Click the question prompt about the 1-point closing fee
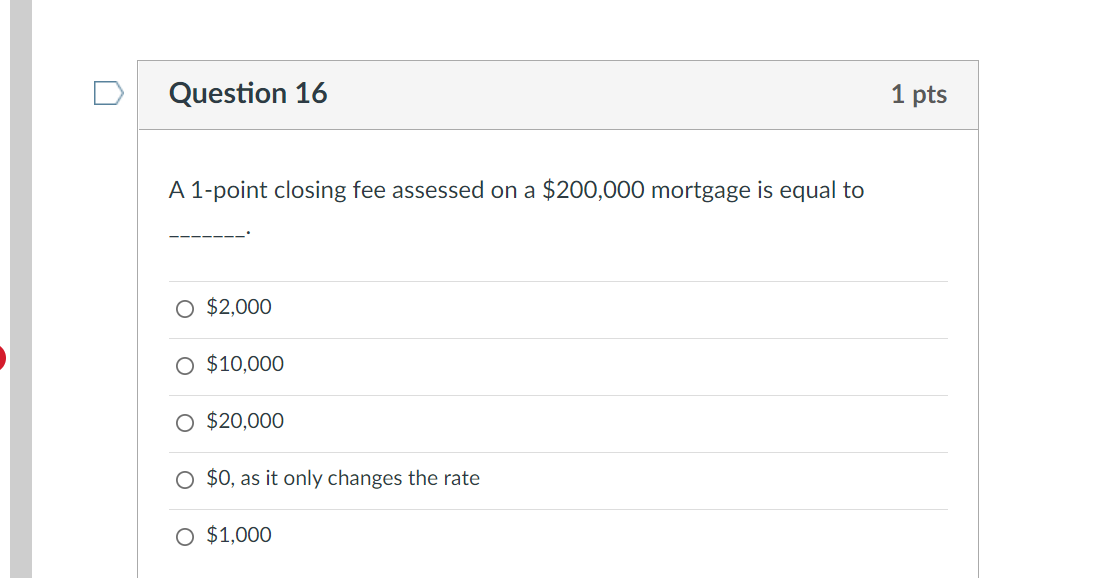 point(515,190)
